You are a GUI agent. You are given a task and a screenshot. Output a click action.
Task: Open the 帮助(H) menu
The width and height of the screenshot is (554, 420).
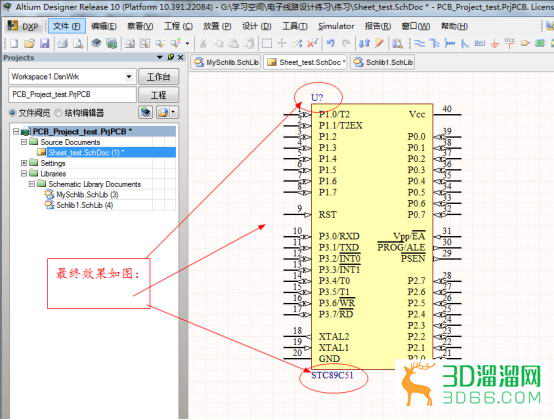tap(454, 26)
